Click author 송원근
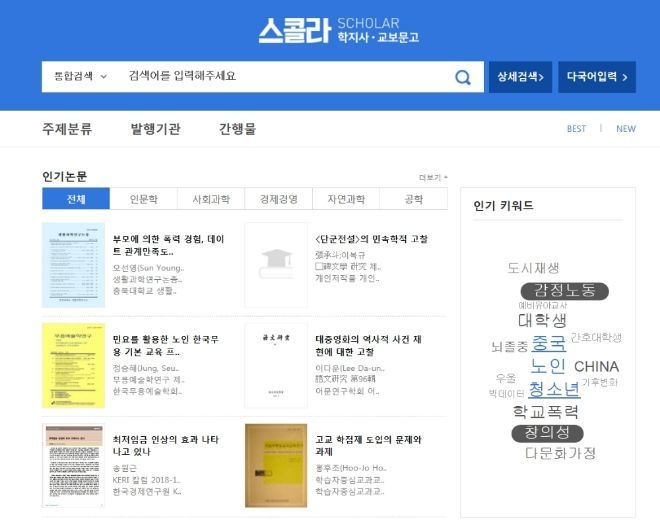This screenshot has height=524, width=660. [125, 468]
